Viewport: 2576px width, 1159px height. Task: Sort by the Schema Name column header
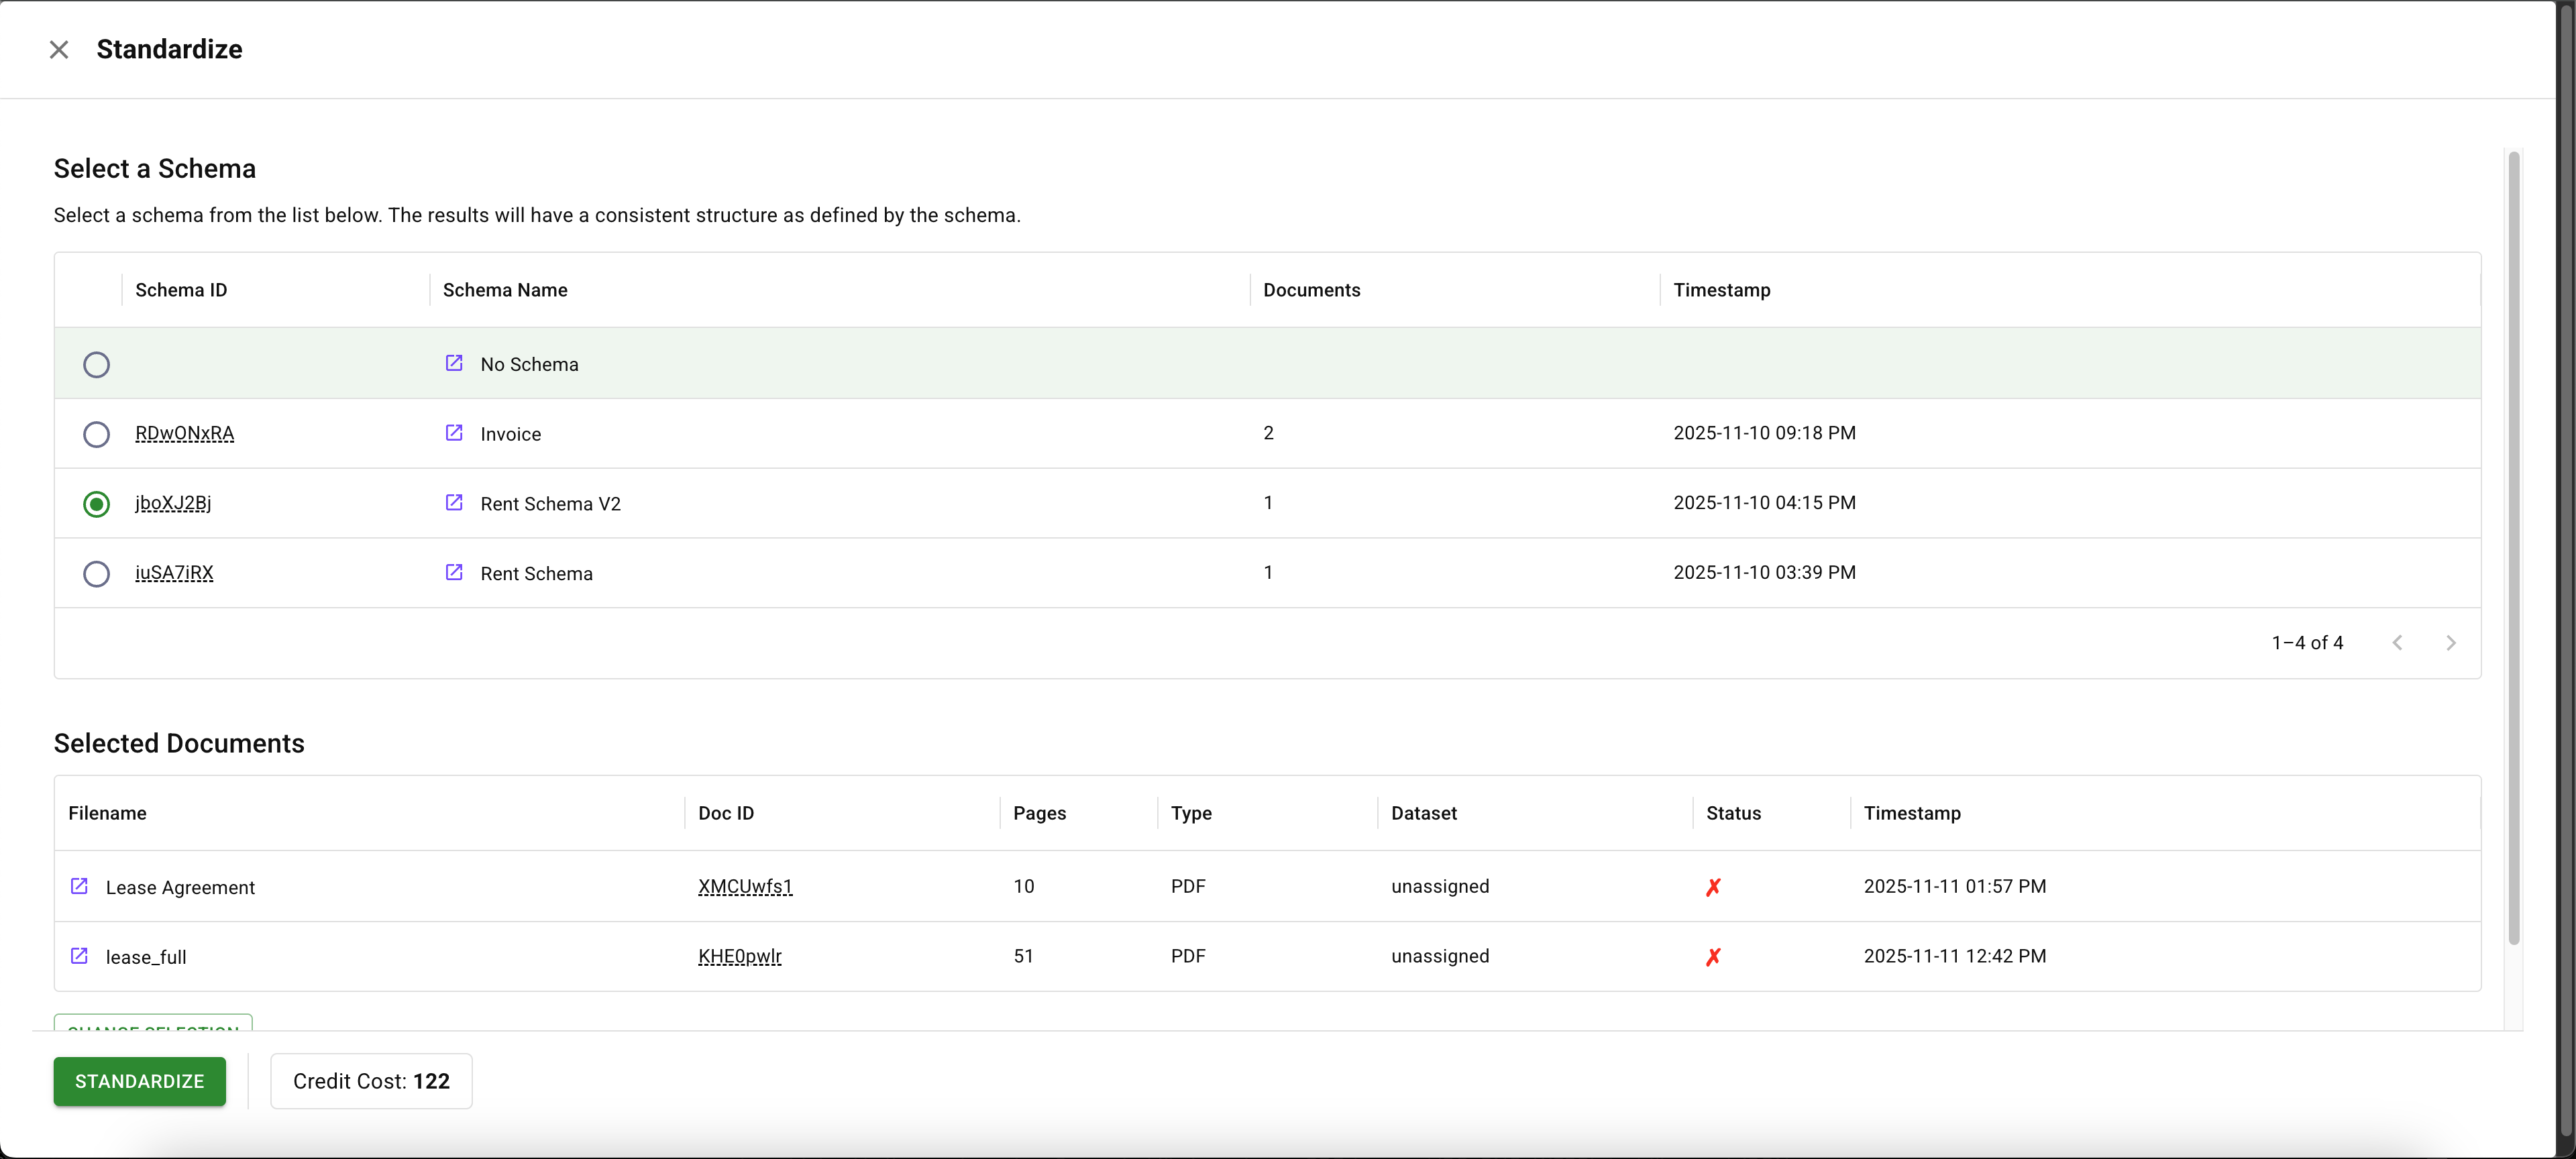click(505, 290)
